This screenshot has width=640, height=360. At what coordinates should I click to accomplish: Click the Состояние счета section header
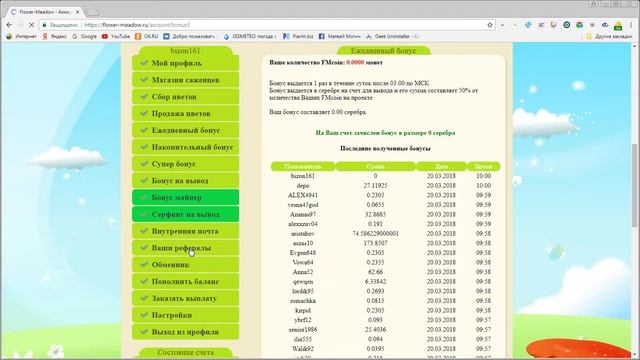click(x=185, y=352)
